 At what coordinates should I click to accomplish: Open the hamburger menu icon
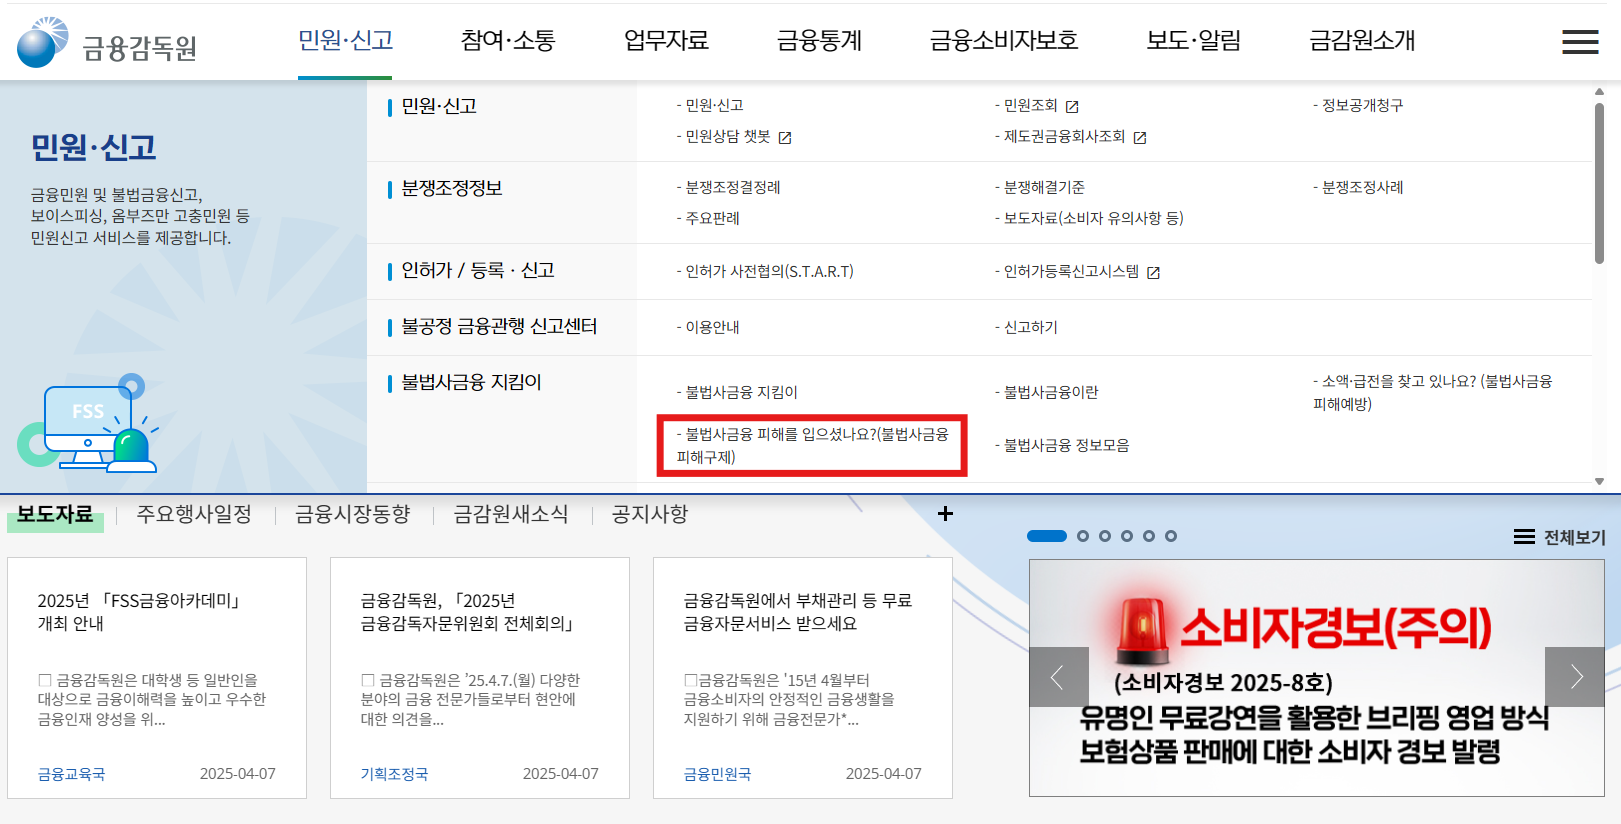(x=1580, y=41)
